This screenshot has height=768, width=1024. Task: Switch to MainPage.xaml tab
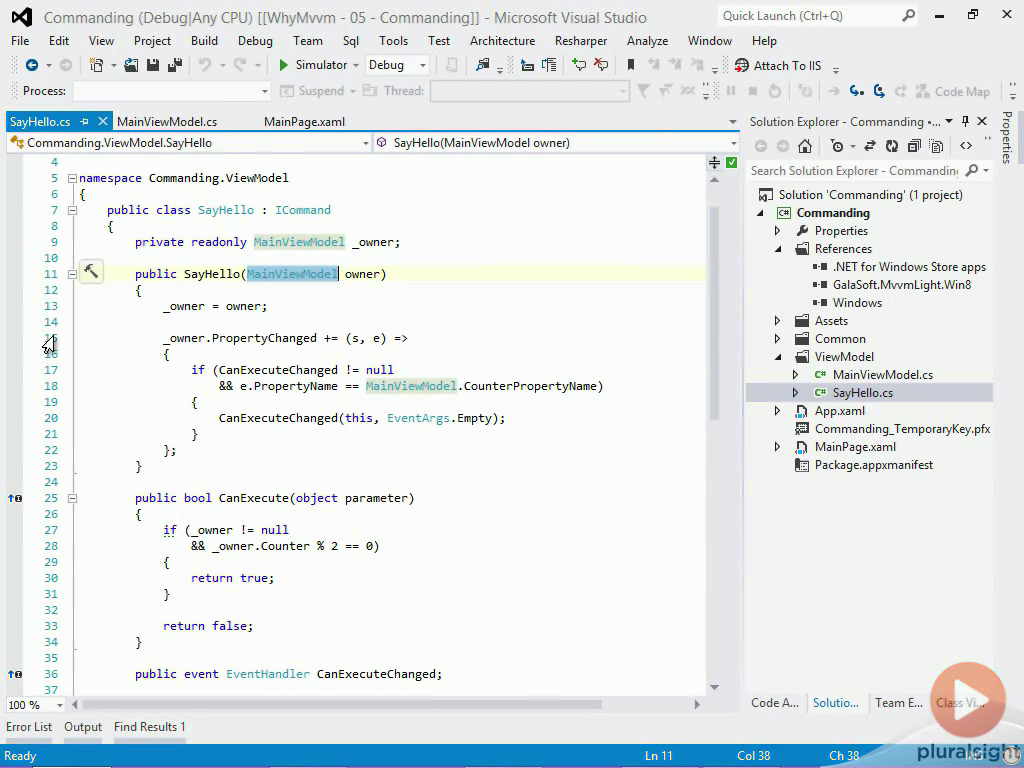tap(304, 121)
